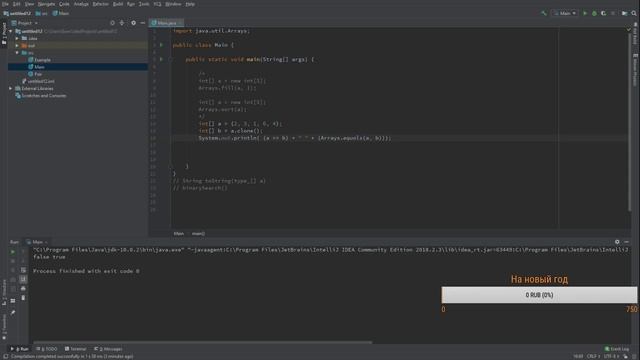Click the donation progress bar showing 0 RUB
Screen dimensions: 640x360
539,295
